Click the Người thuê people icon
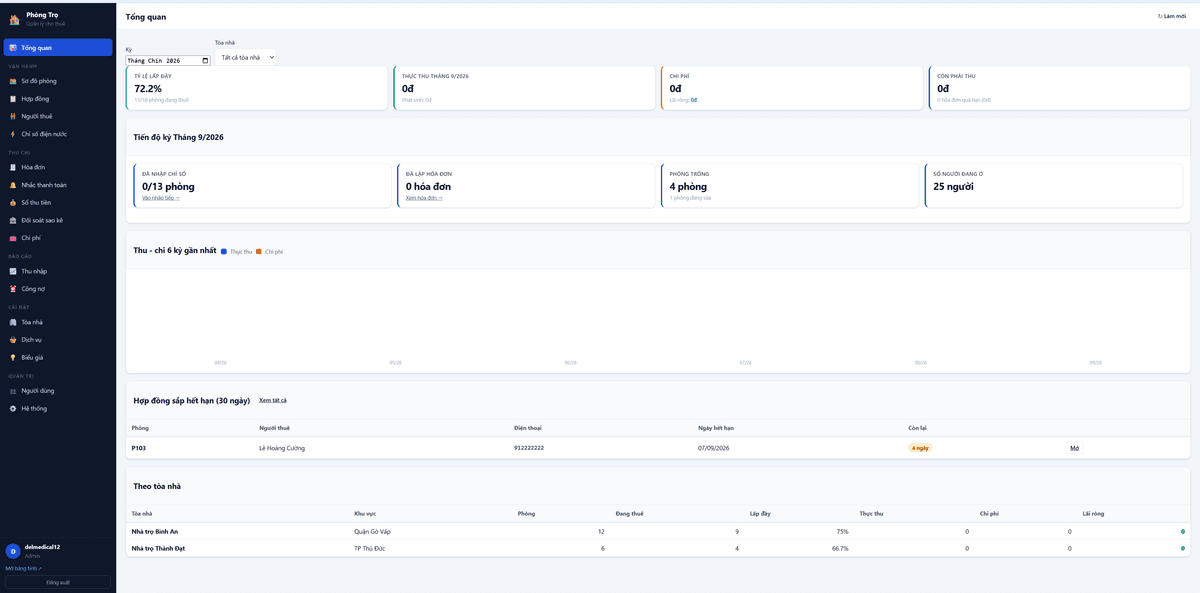 click(x=13, y=116)
